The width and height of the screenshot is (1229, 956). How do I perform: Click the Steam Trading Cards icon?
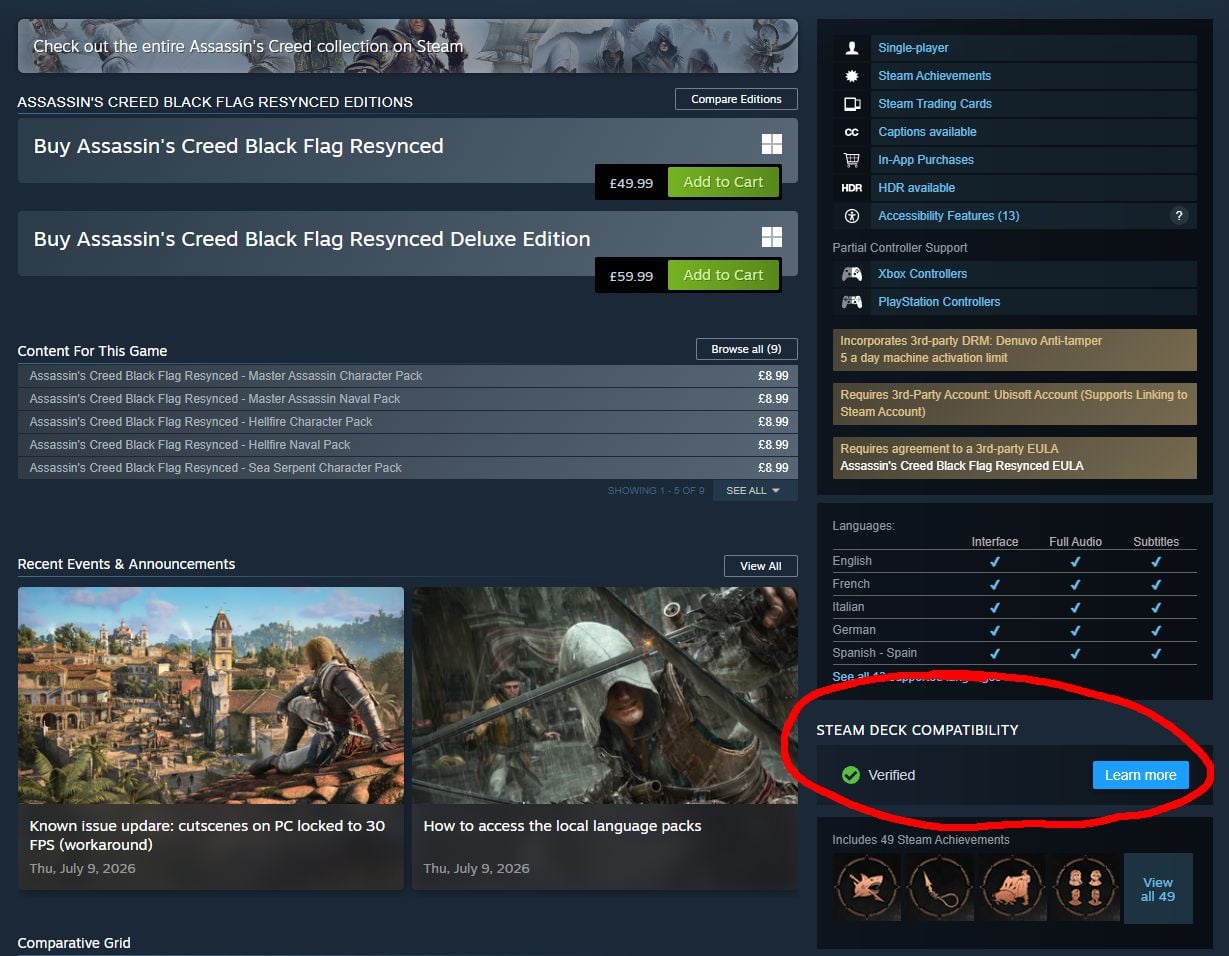852,104
